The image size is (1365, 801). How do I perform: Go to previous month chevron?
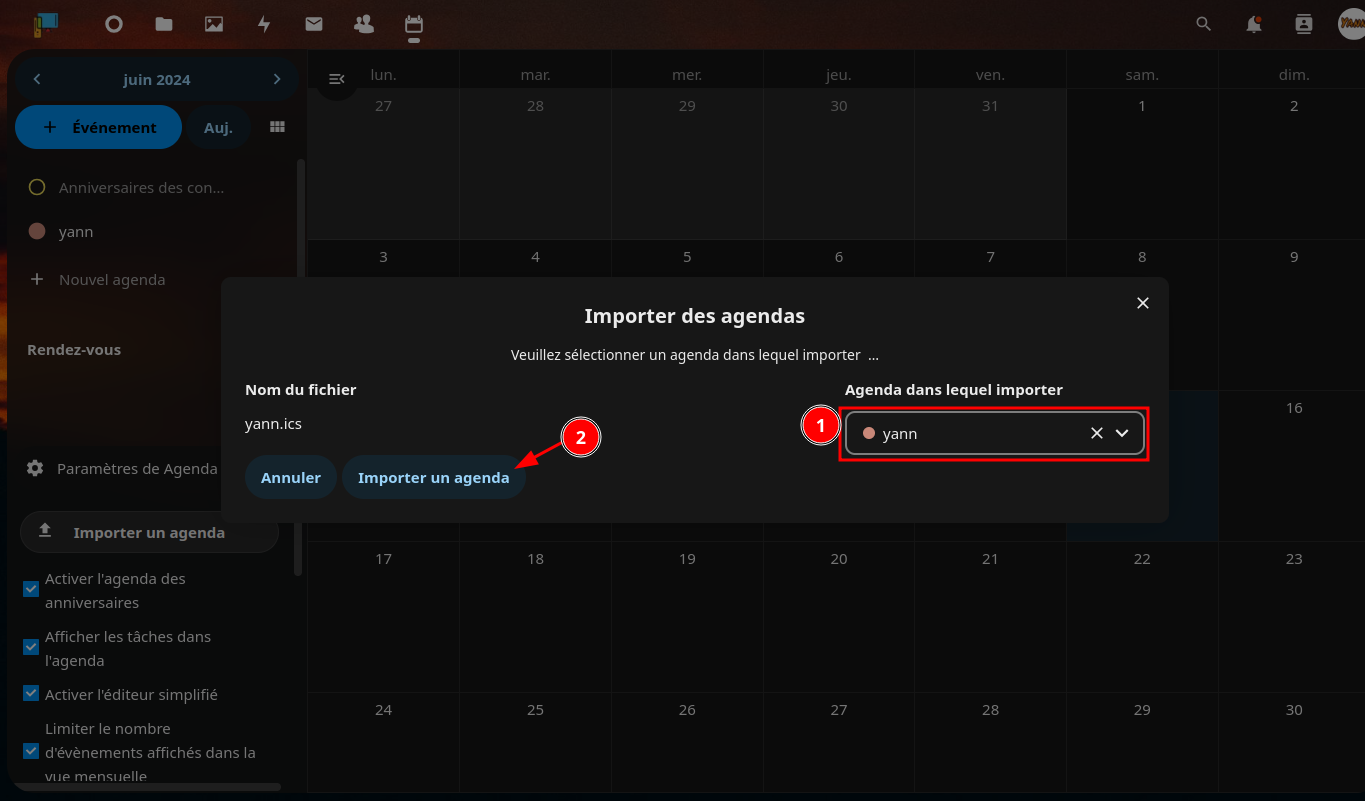[x=37, y=79]
